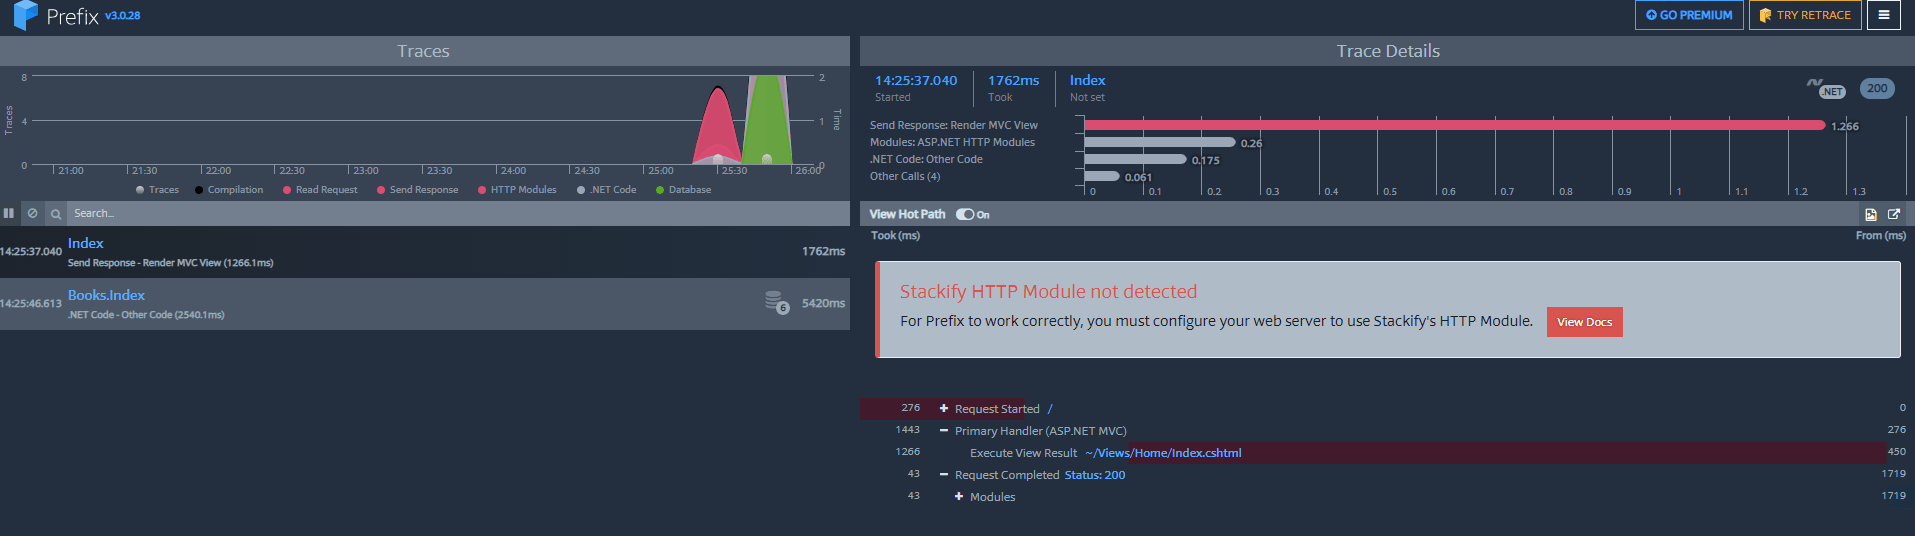Click the Status: 200 text
The height and width of the screenshot is (536, 1915).
pos(1095,475)
